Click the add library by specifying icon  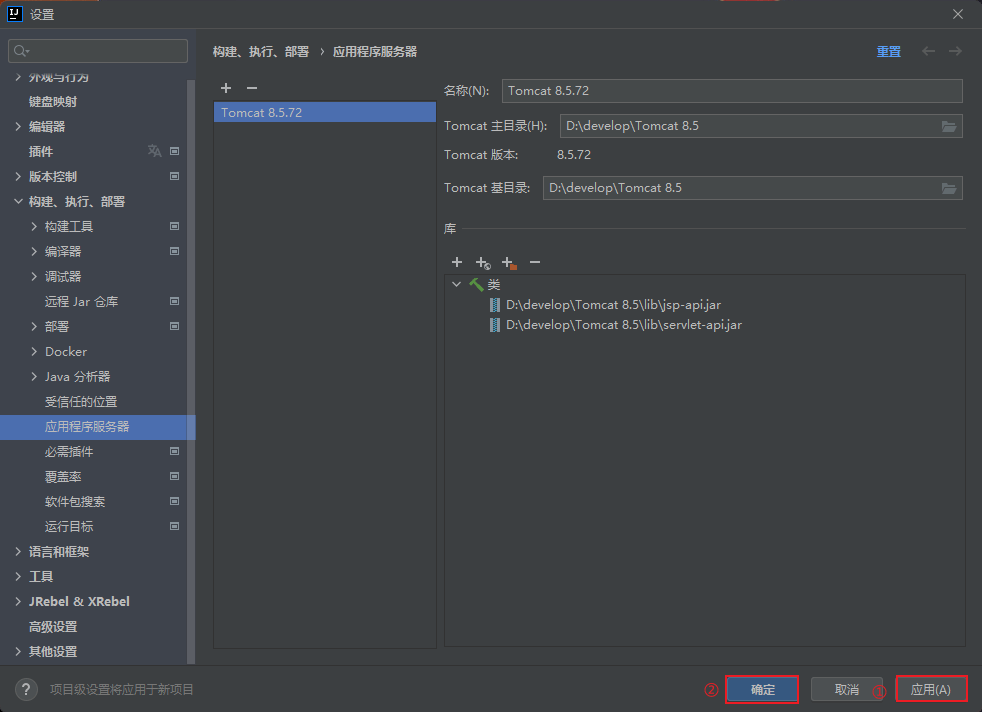(x=483, y=262)
